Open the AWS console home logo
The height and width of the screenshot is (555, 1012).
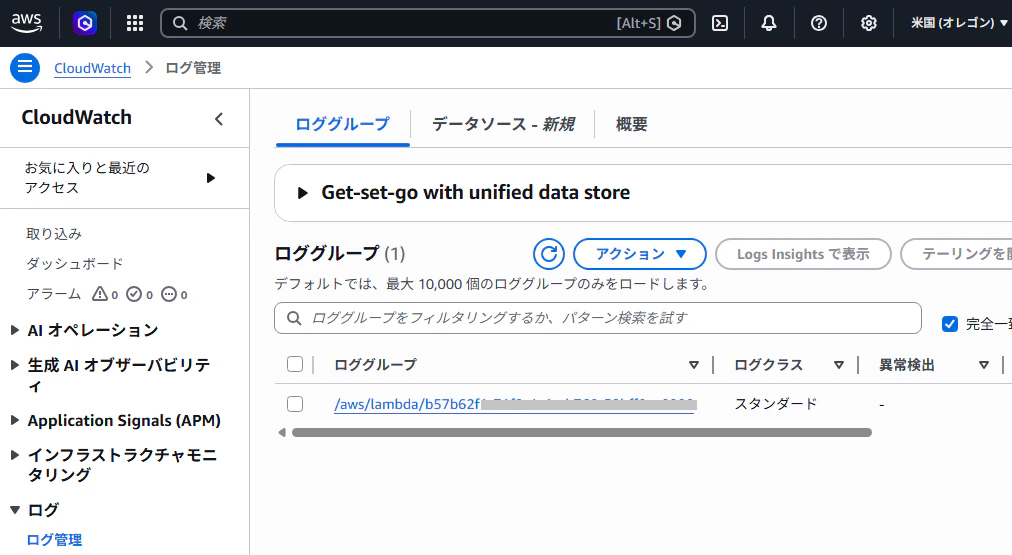[26, 23]
